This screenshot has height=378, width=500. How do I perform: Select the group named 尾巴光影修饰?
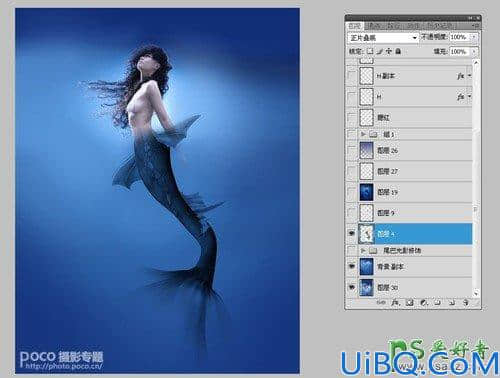coord(402,250)
